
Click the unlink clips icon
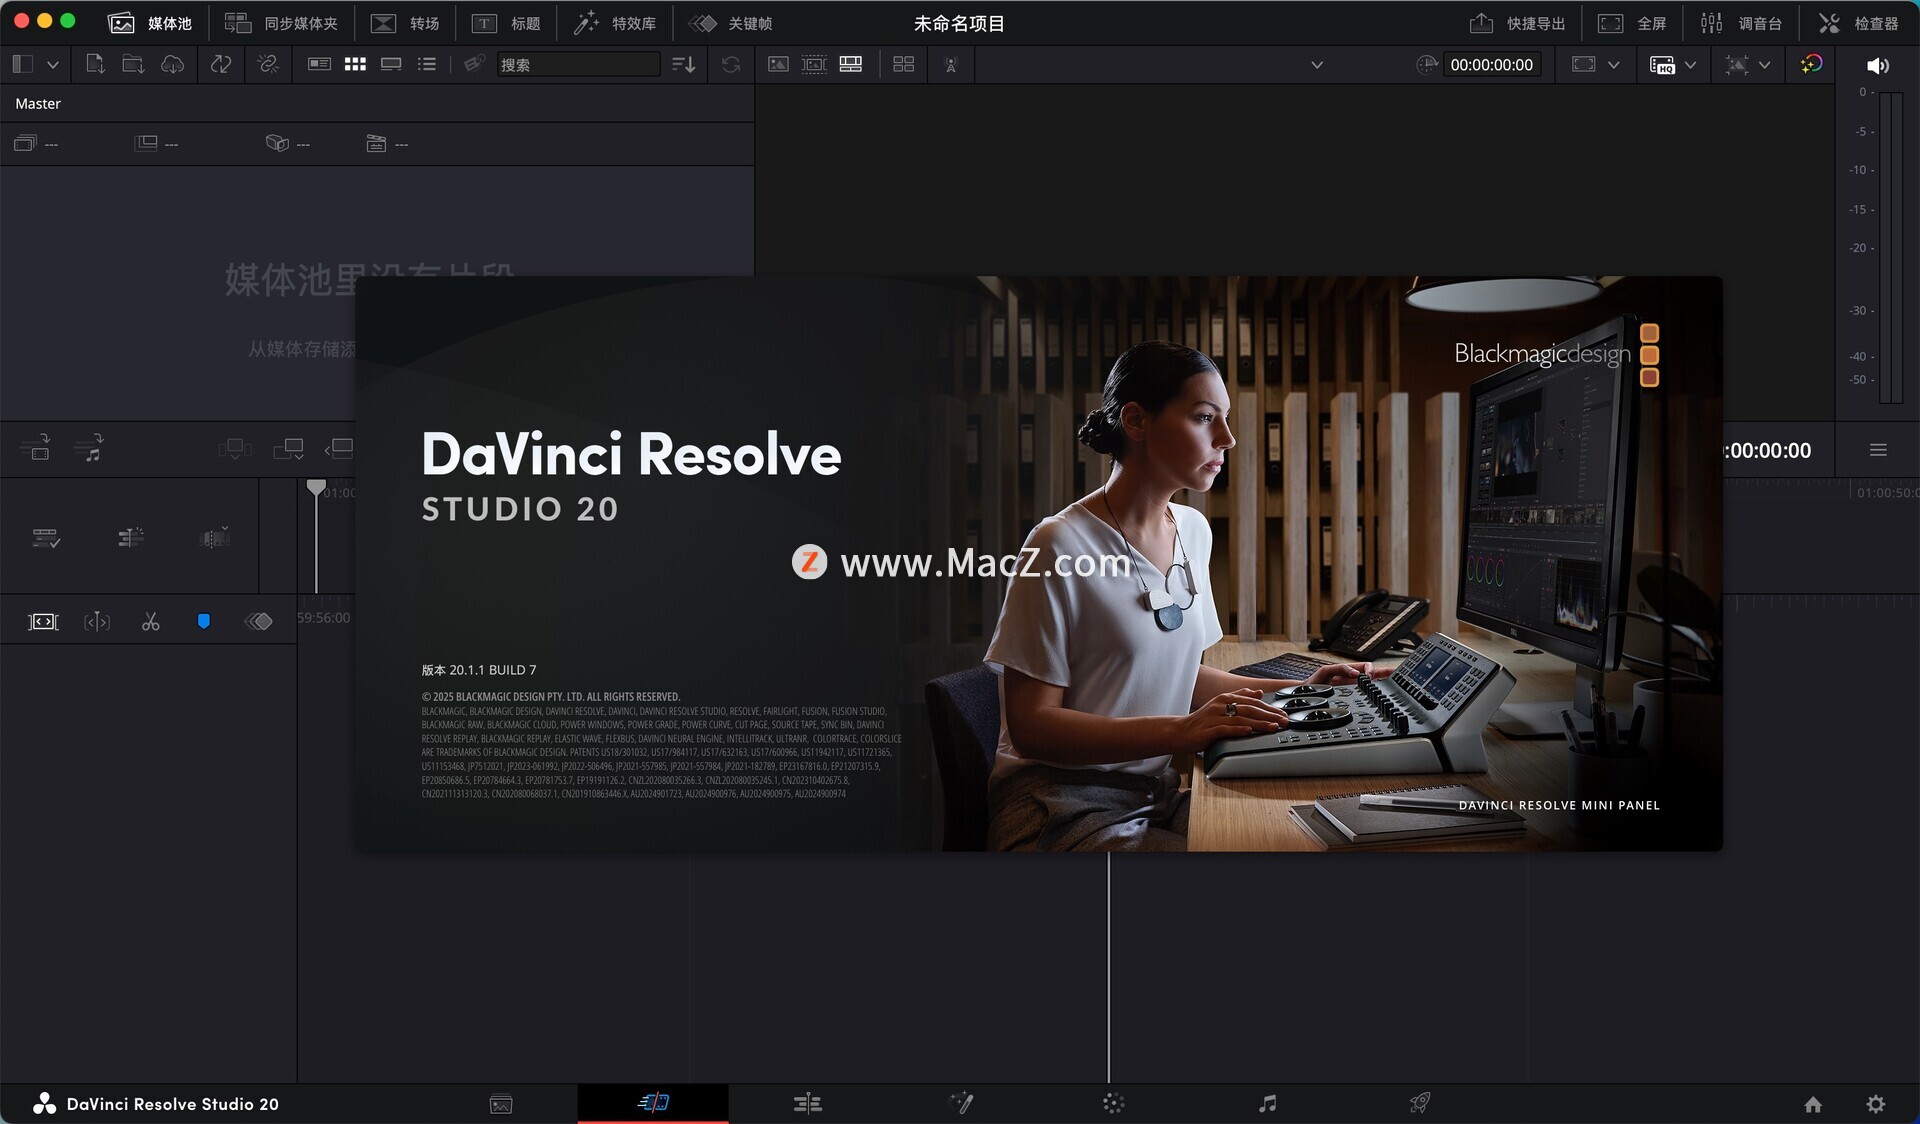coord(268,64)
